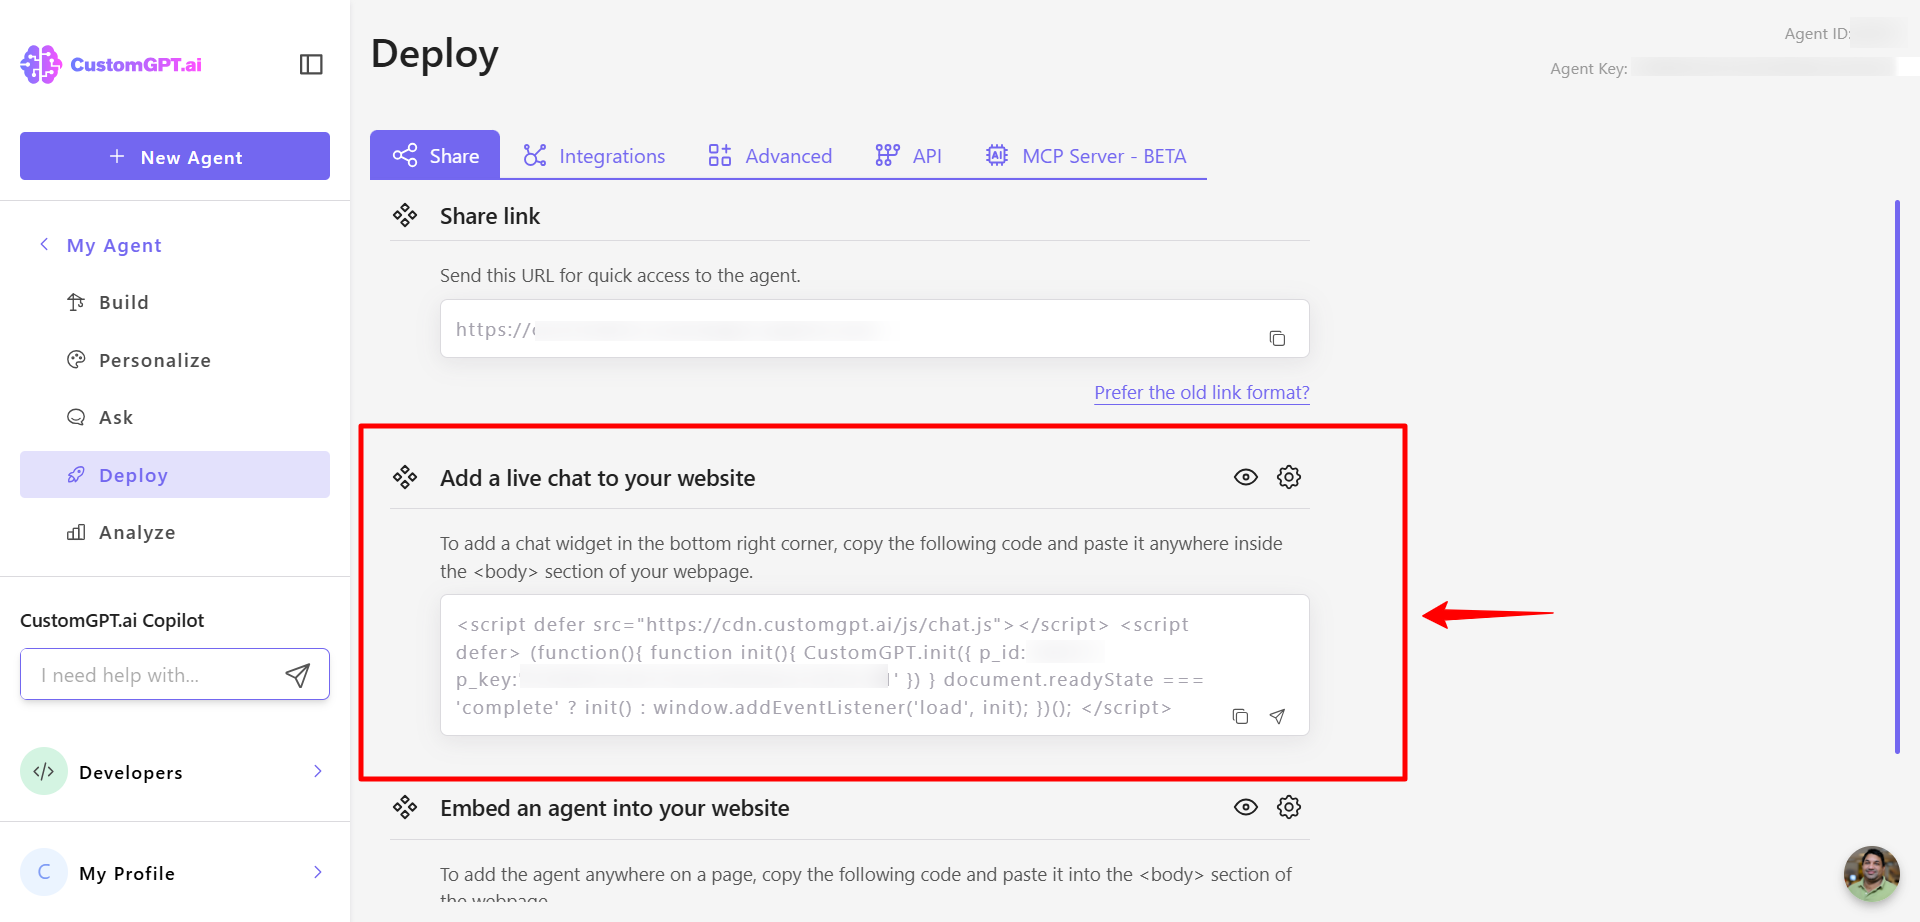1920x922 pixels.
Task: Send the Copilot message with paper plane
Action: [x=298, y=675]
